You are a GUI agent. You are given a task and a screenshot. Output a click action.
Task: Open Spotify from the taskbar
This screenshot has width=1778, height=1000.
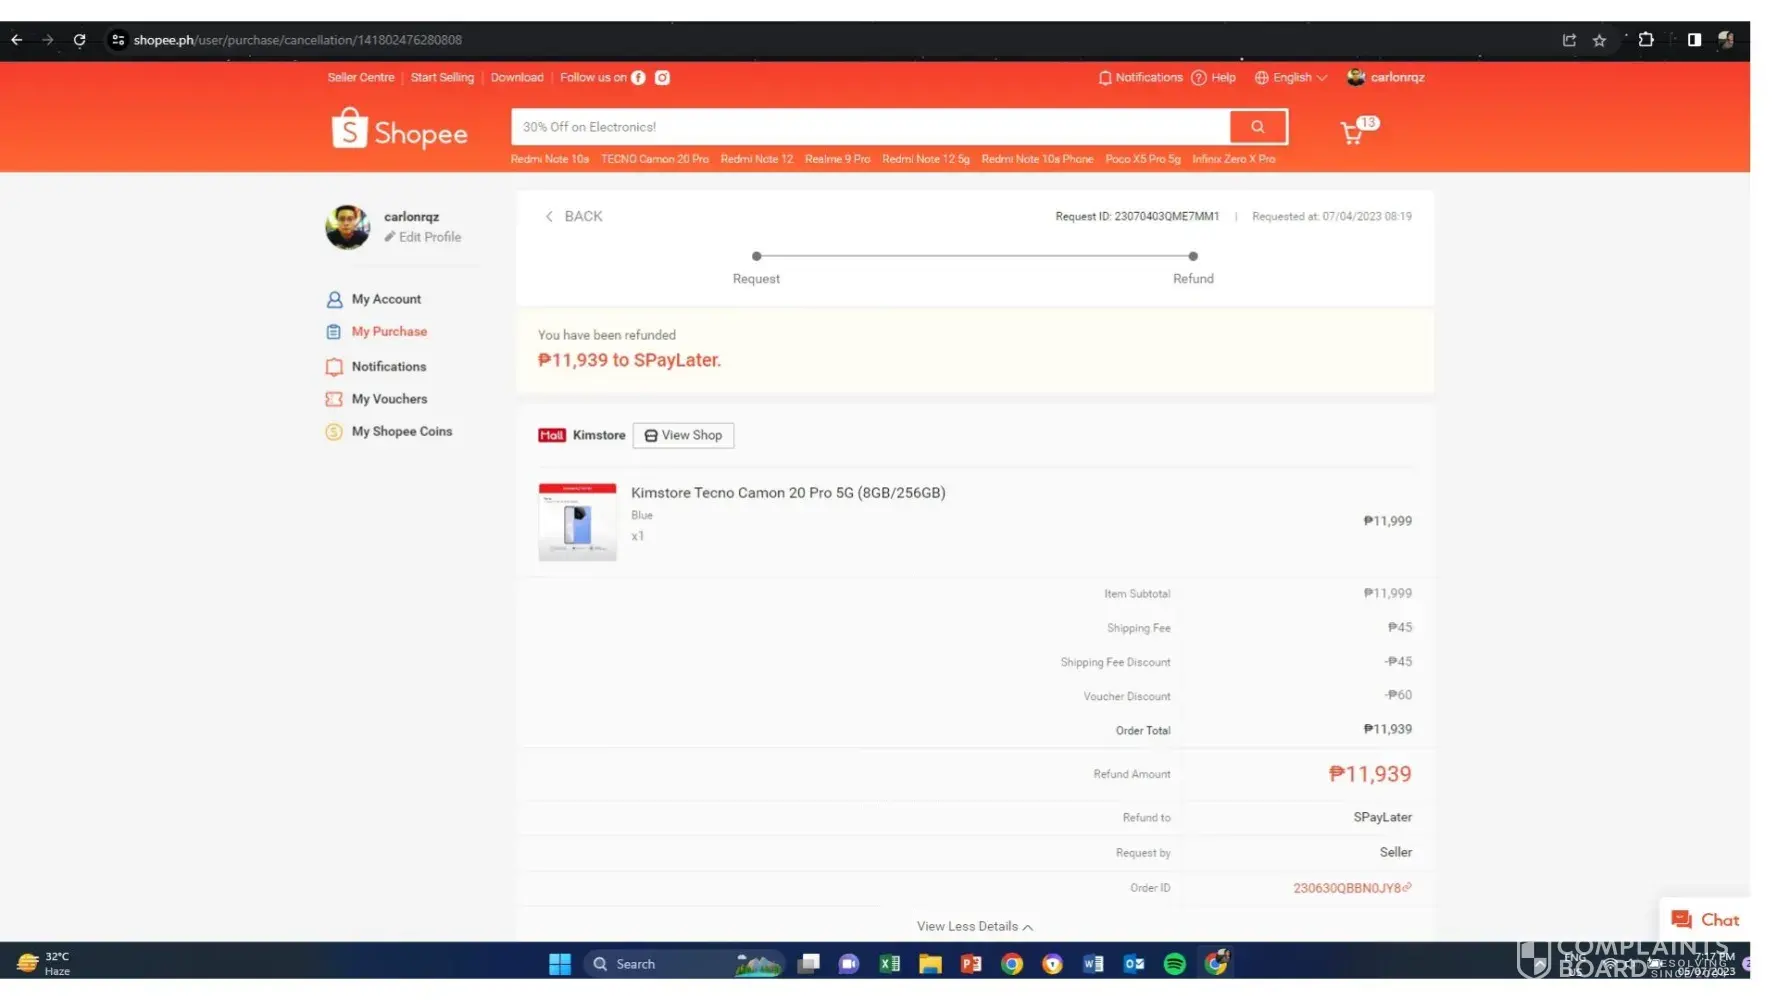1174,964
